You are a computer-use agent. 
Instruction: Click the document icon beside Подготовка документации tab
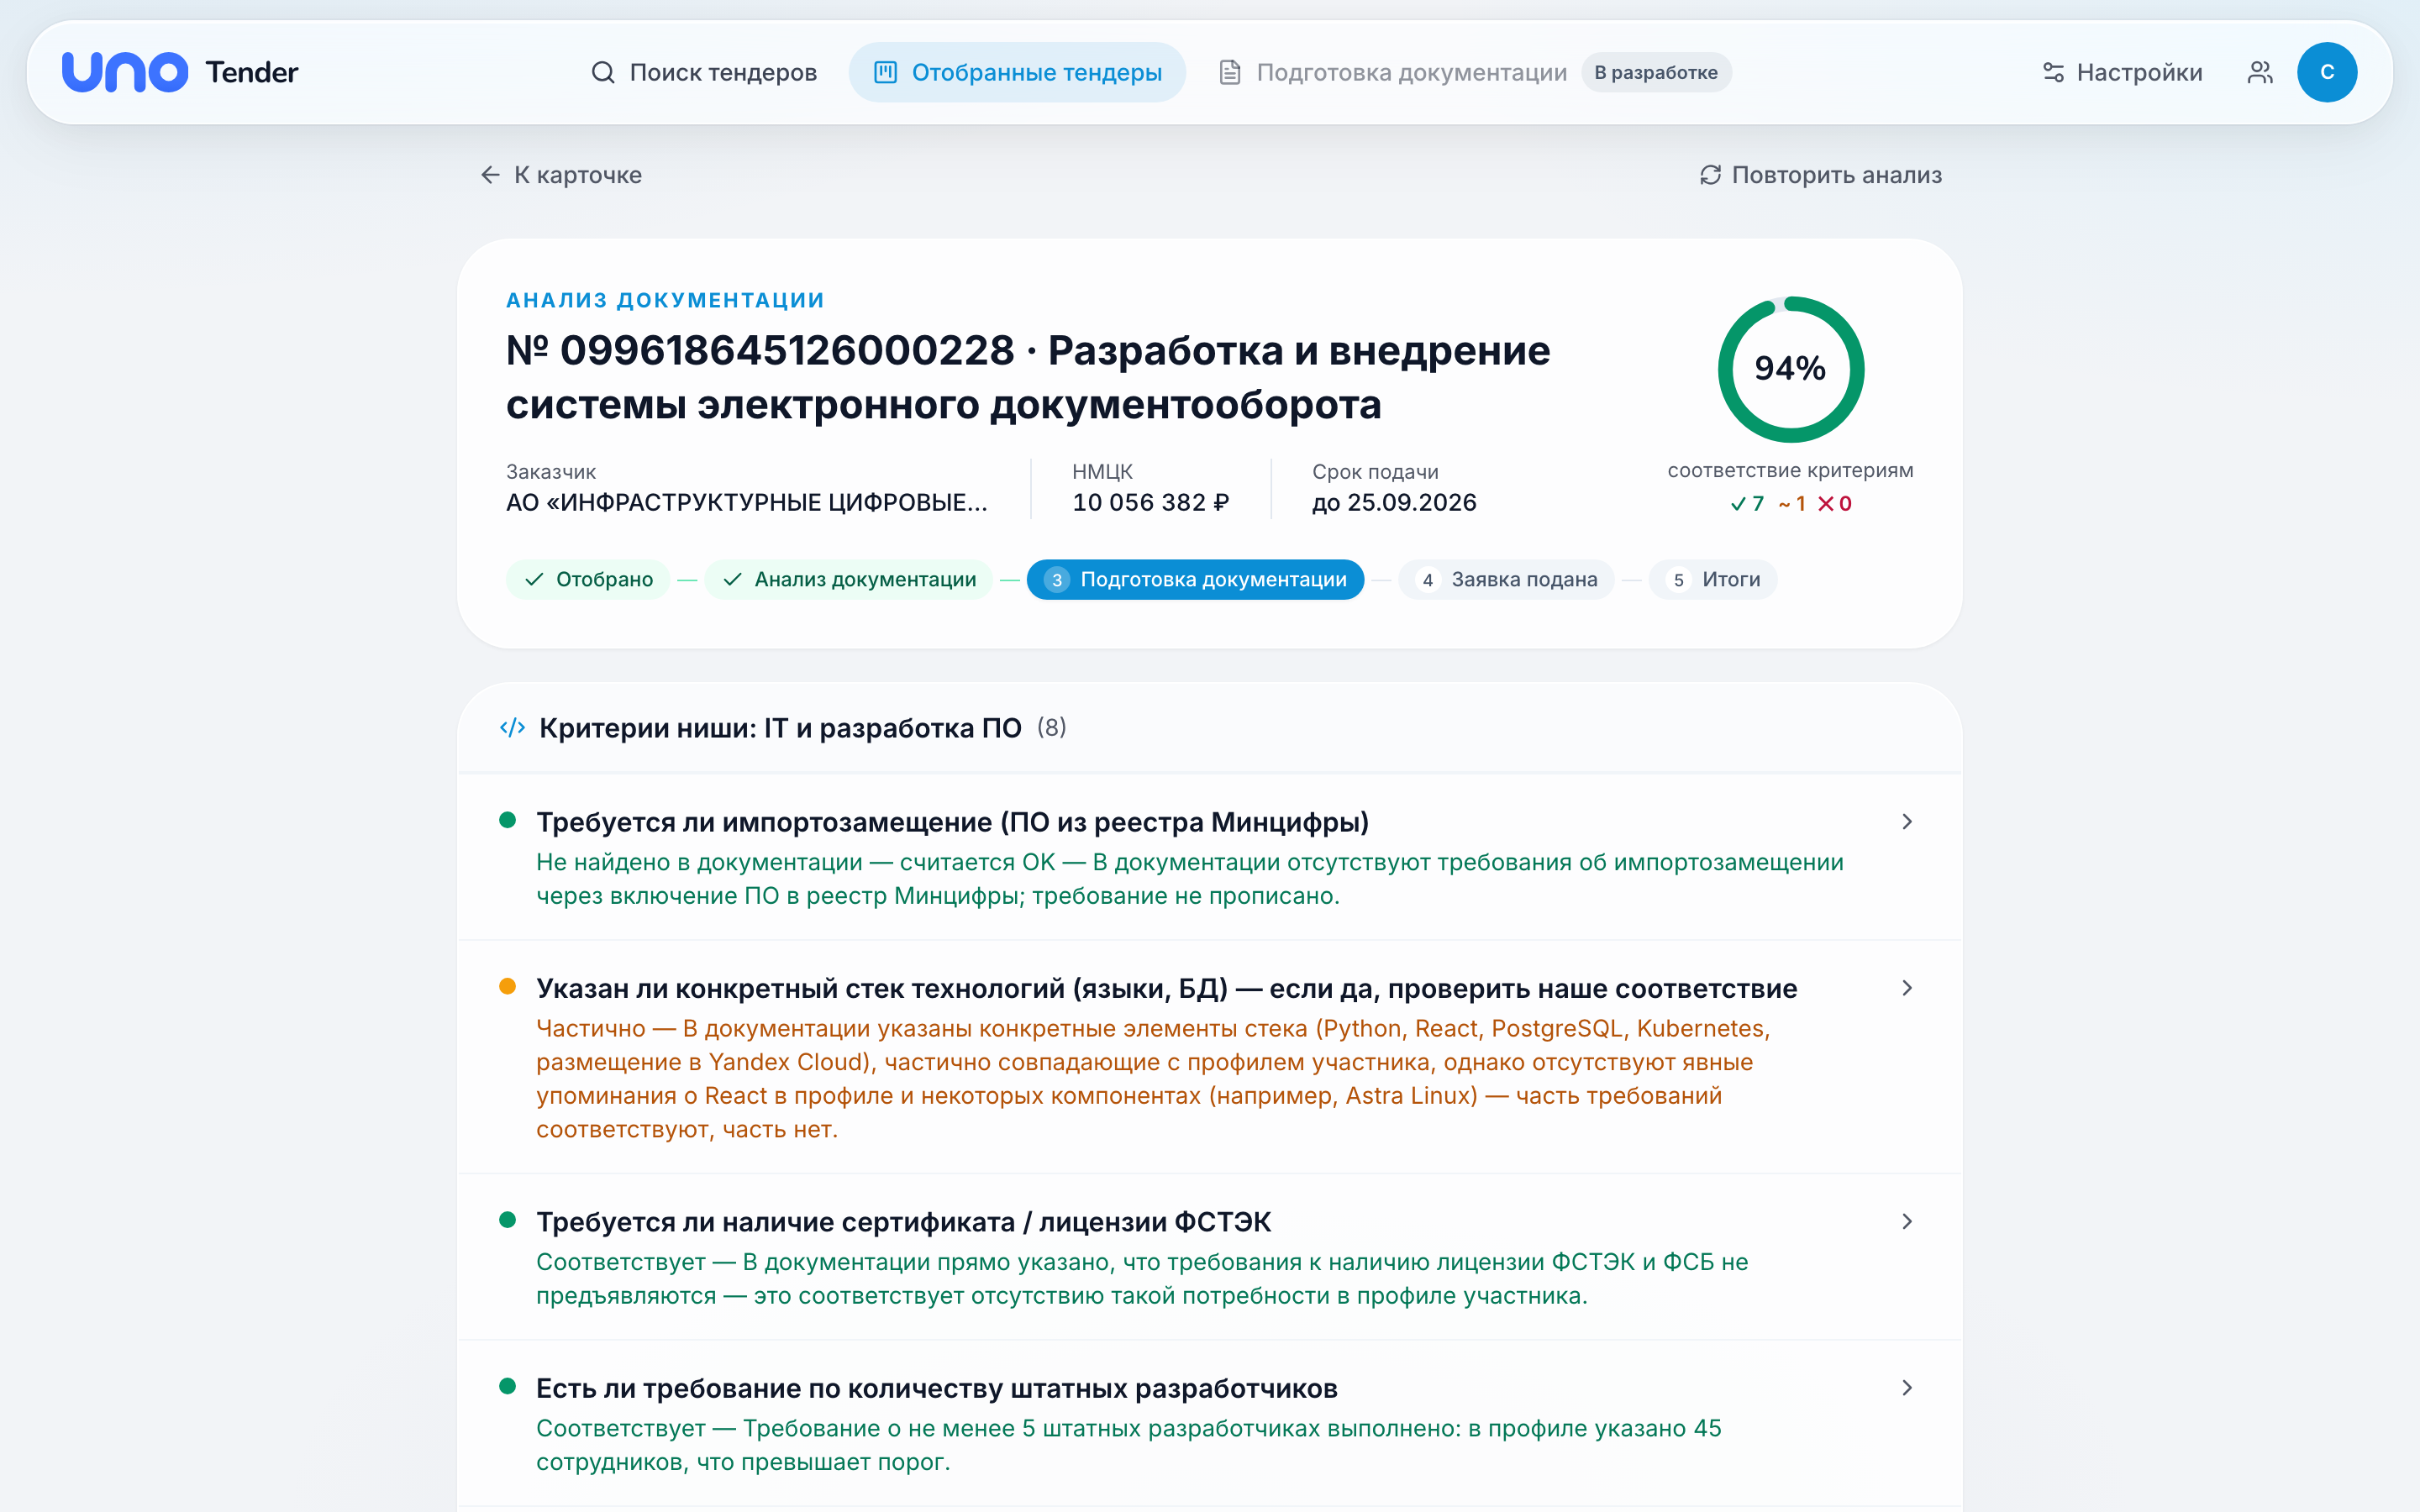[1230, 72]
